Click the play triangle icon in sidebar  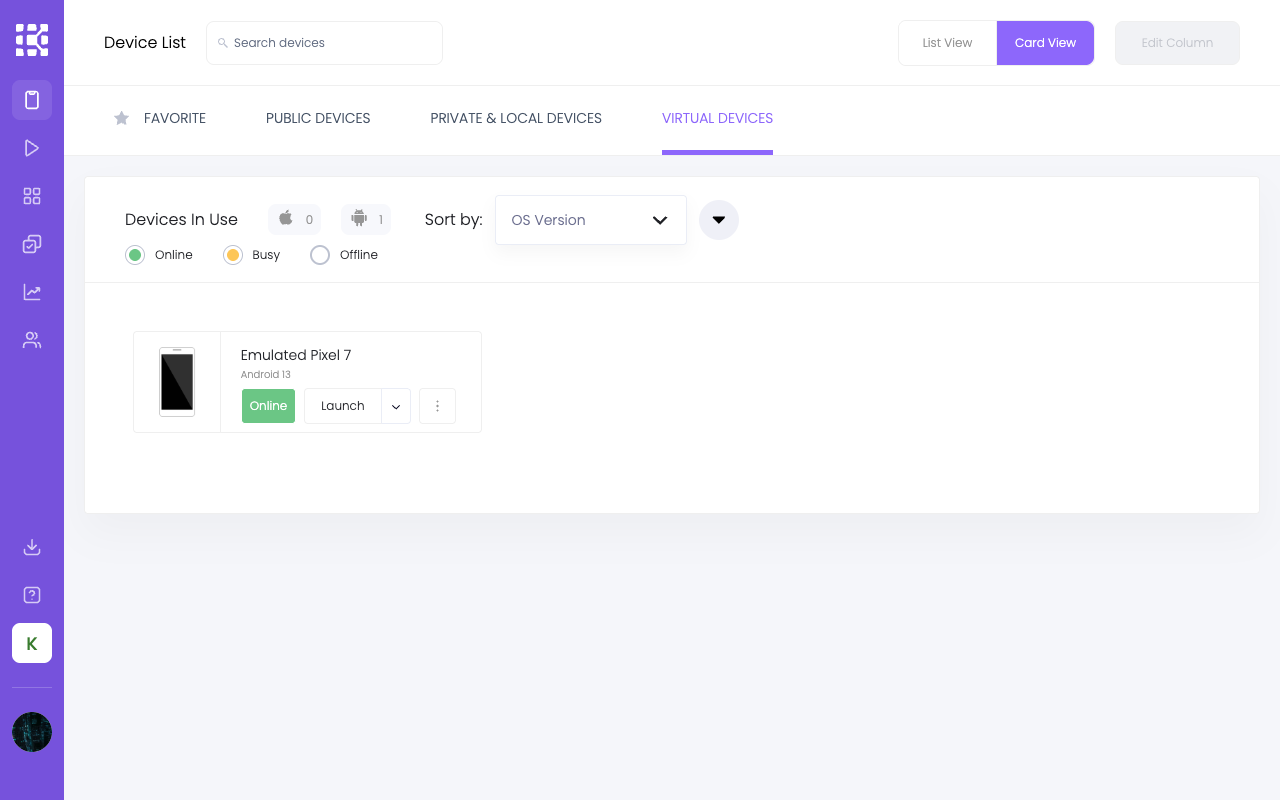[x=32, y=148]
